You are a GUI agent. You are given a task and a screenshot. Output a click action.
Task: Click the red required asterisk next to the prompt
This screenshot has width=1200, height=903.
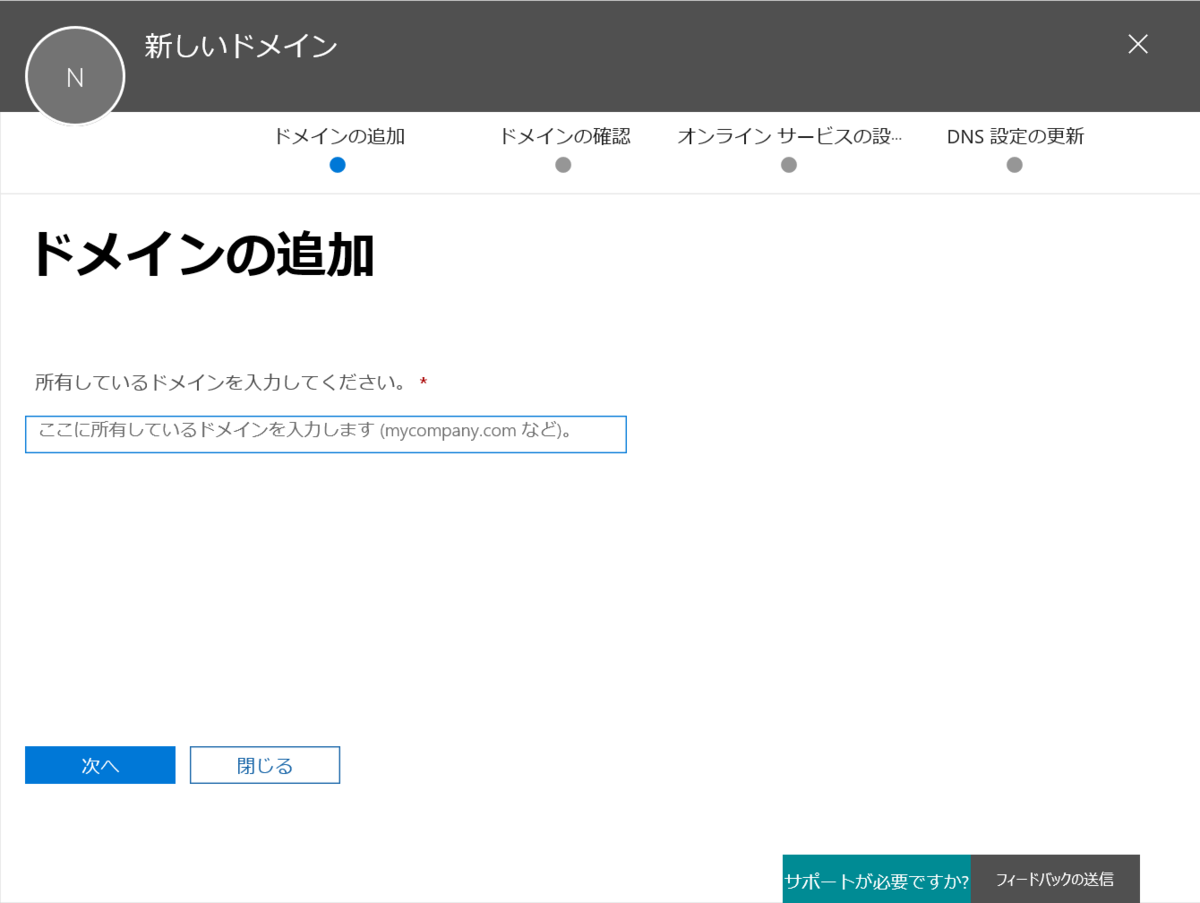coord(424,380)
